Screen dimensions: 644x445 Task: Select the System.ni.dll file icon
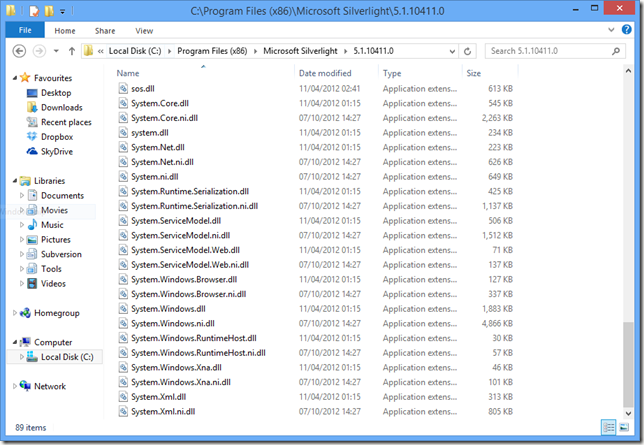click(x=123, y=177)
